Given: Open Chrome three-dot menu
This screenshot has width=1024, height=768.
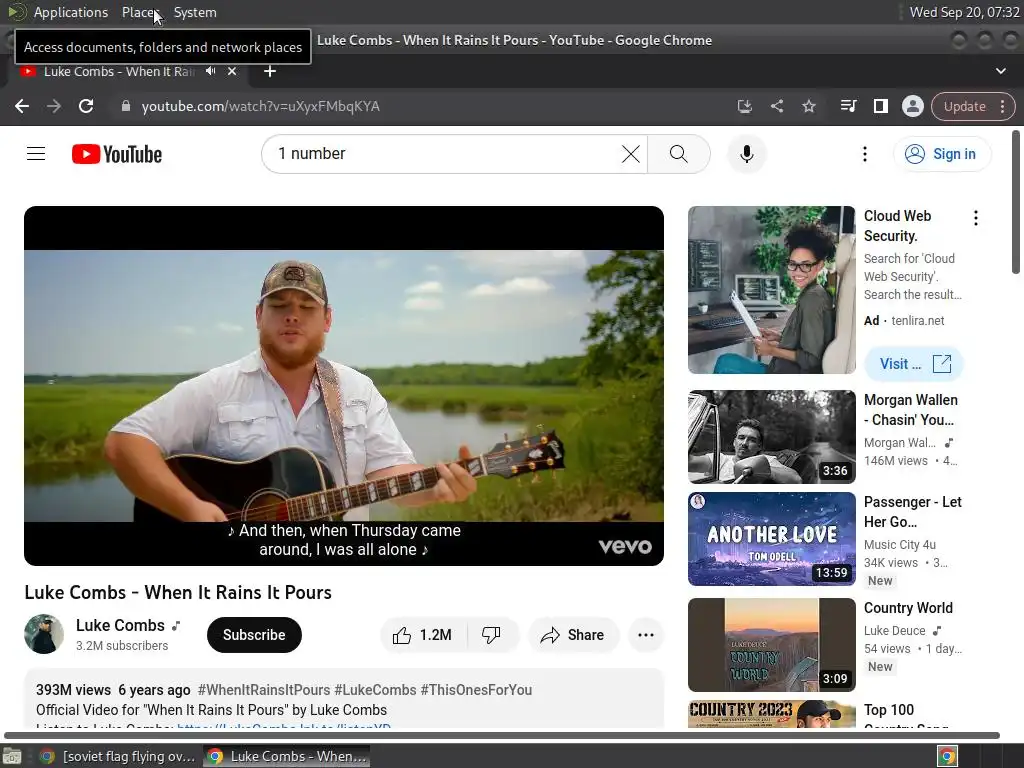Looking at the screenshot, I should (x=1002, y=106).
